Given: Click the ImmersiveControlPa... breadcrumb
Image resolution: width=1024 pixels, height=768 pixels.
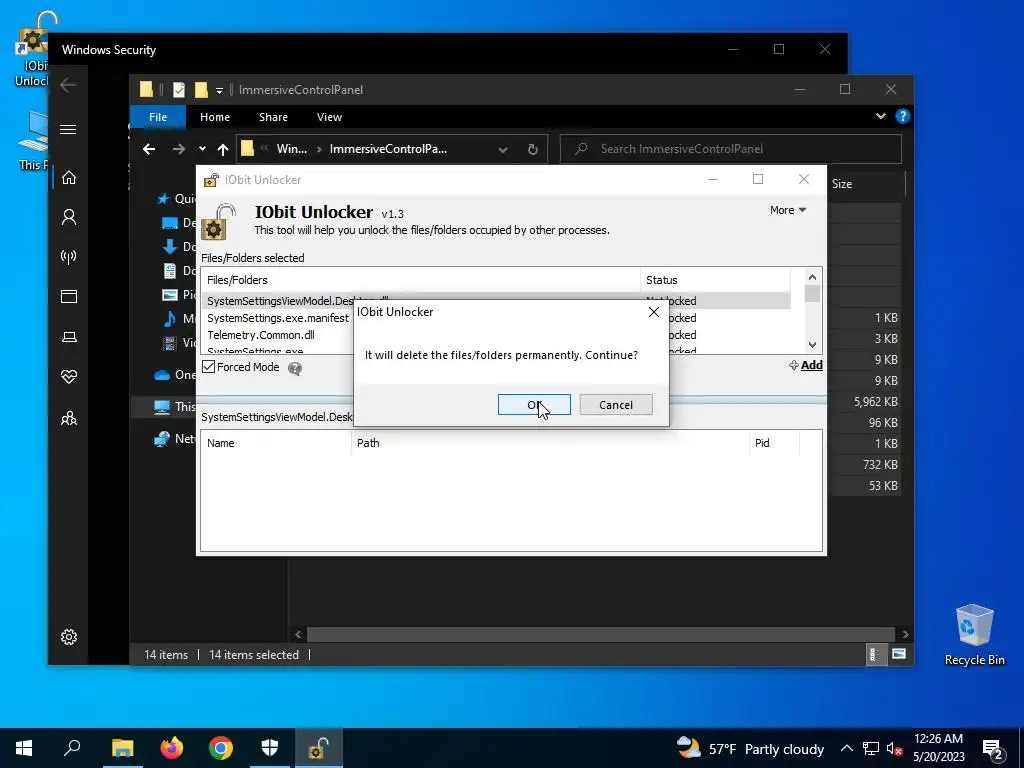Looking at the screenshot, I should (388, 149).
